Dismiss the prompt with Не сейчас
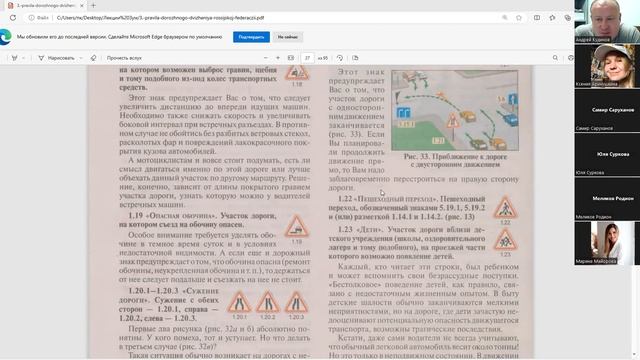Image resolution: width=640 pixels, height=360 pixels. tap(288, 37)
